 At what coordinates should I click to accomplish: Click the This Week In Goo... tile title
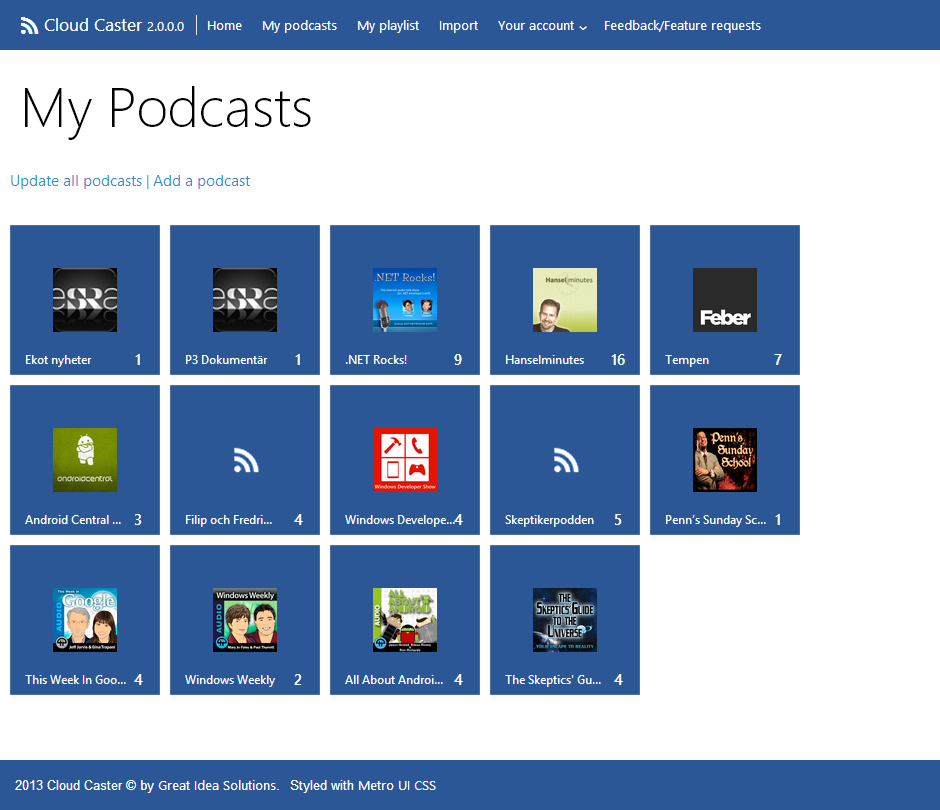(x=76, y=680)
